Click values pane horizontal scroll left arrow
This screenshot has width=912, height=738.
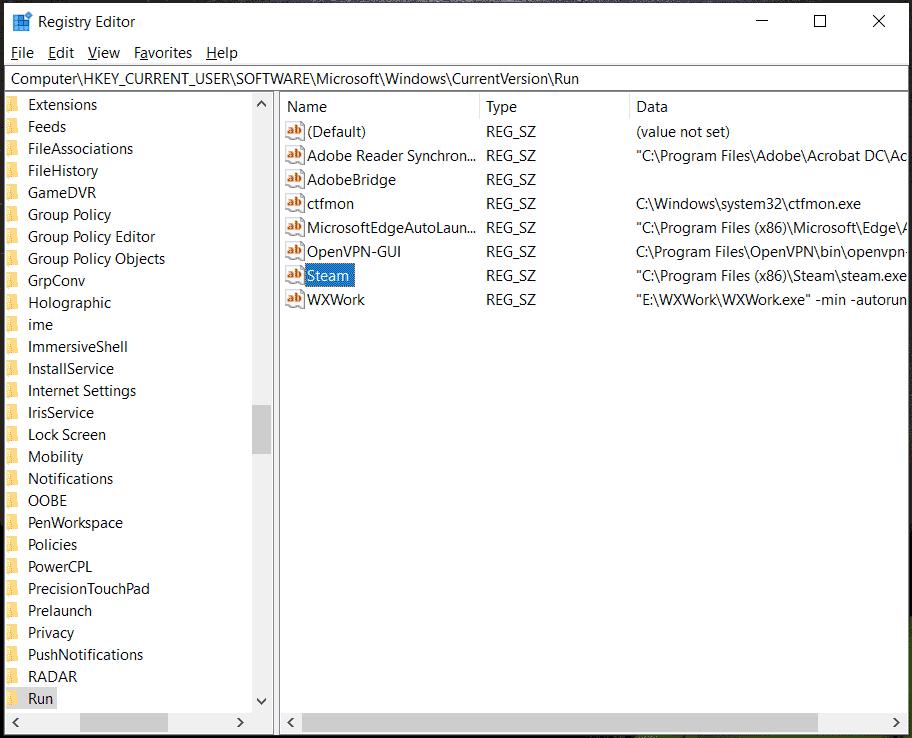291,722
